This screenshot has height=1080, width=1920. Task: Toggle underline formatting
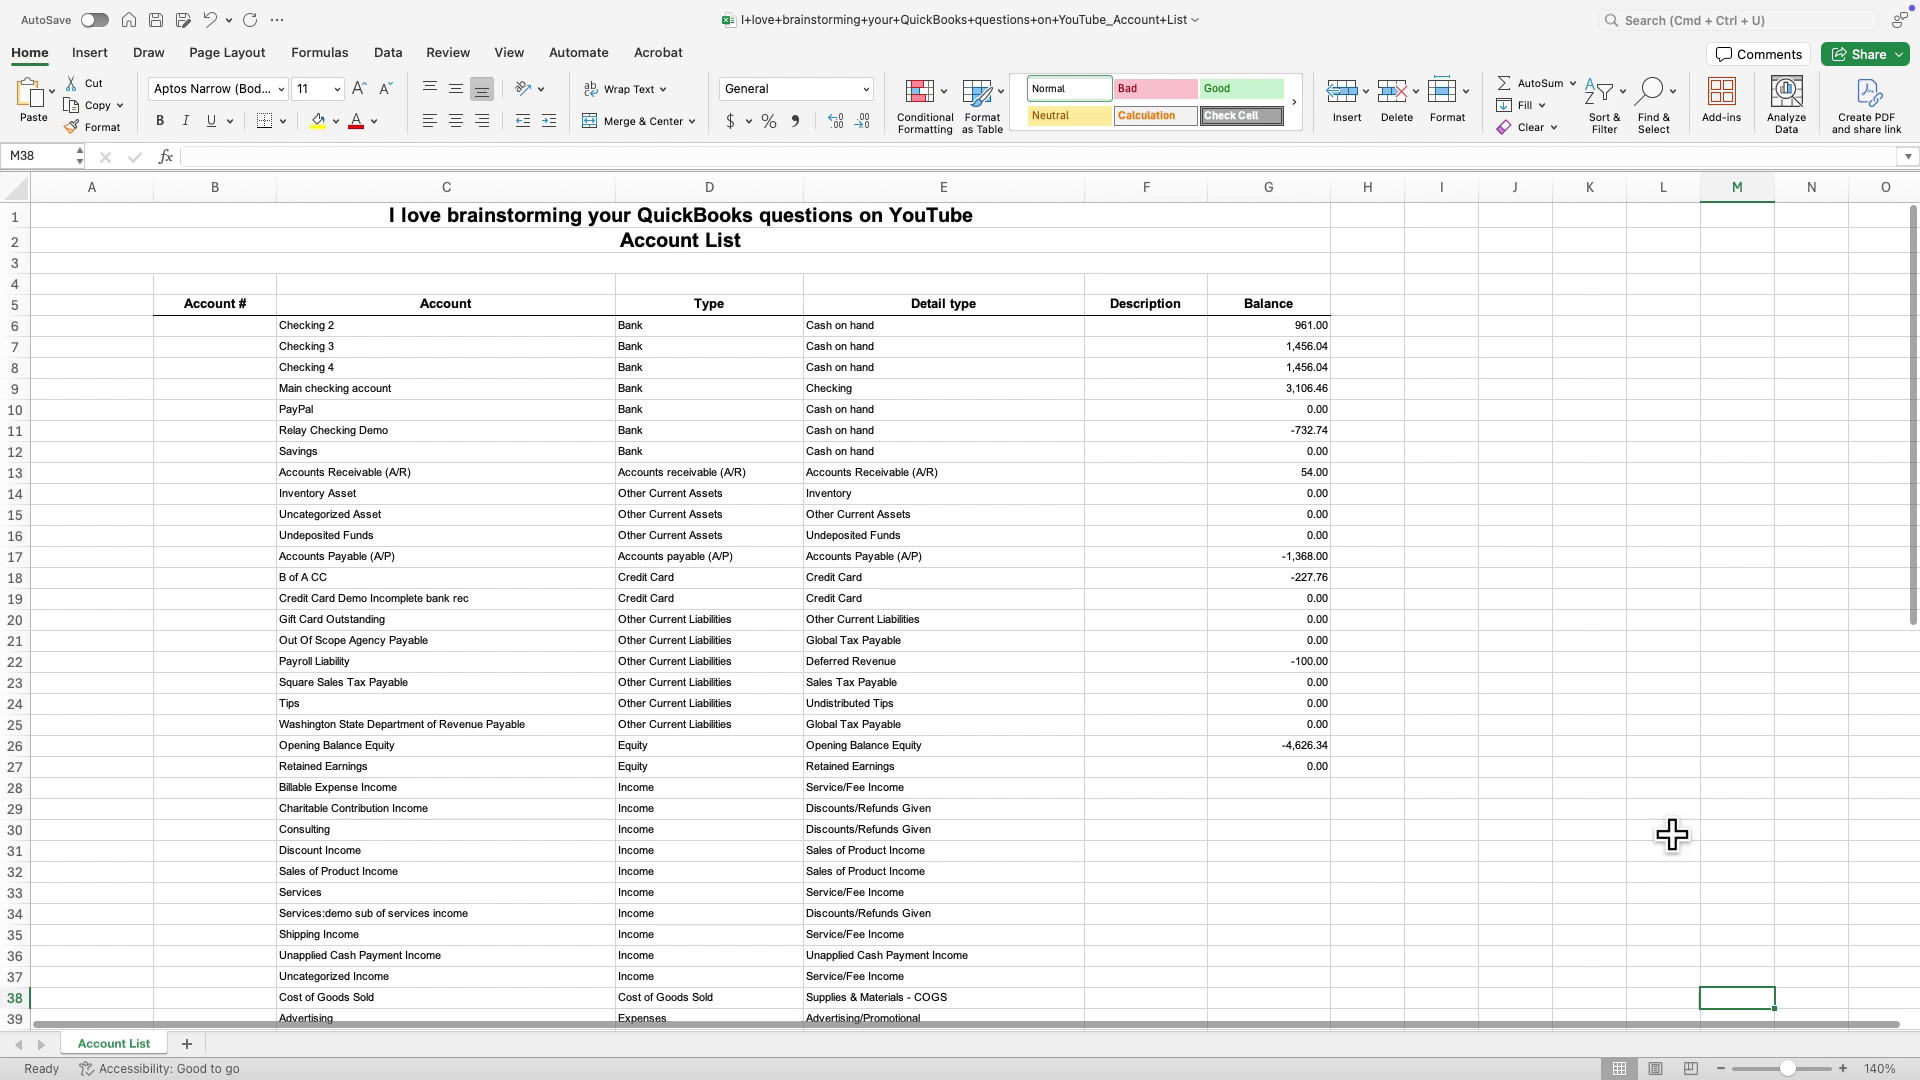[x=211, y=121]
